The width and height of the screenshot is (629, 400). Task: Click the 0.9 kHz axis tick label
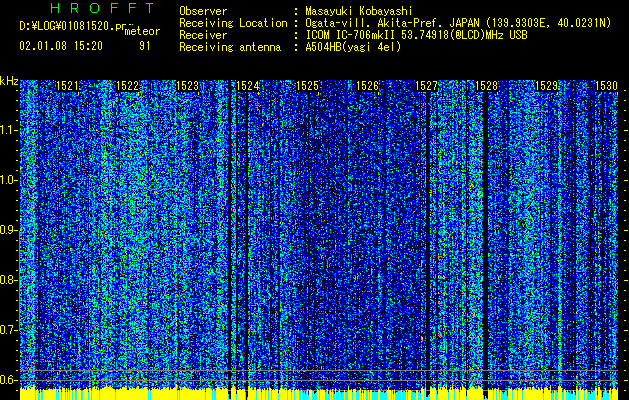[8, 230]
